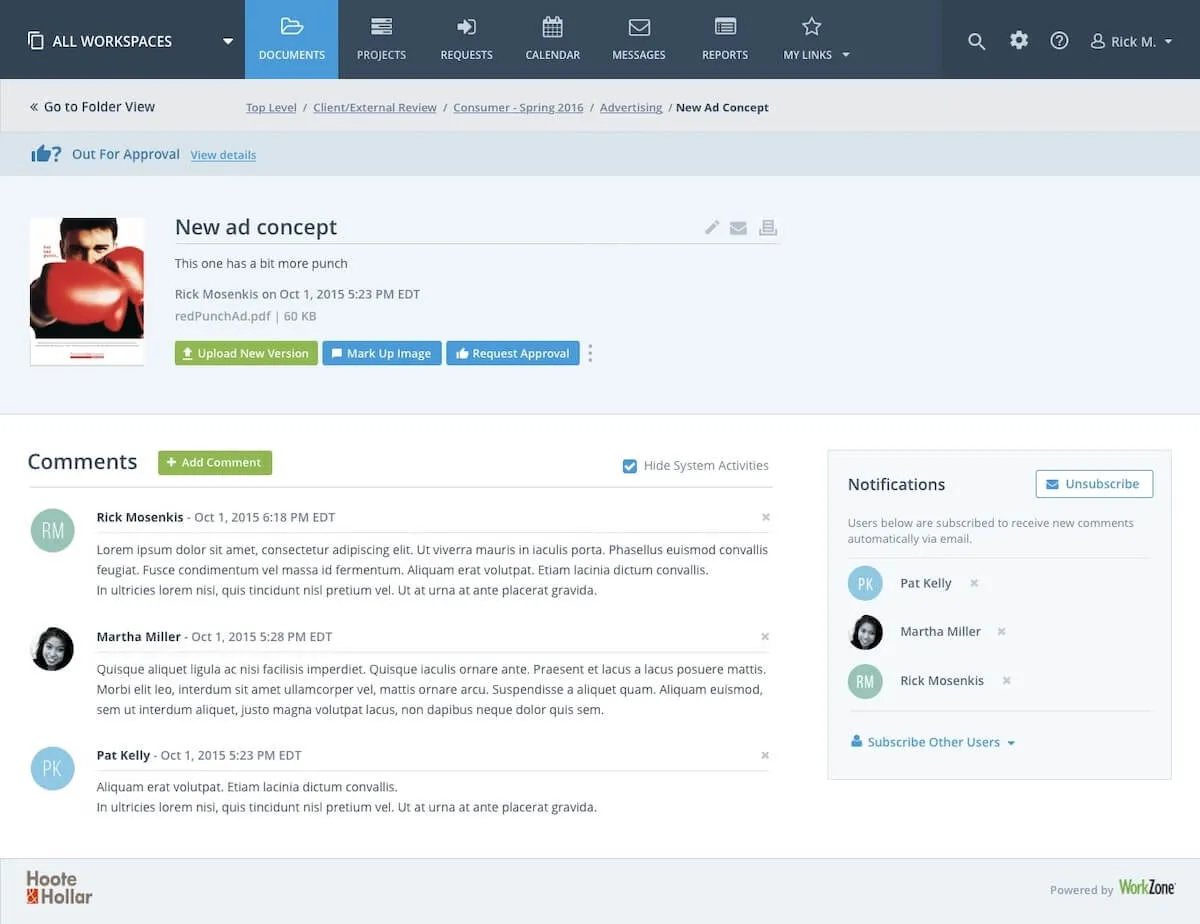Open the View details link
The height and width of the screenshot is (924, 1200).
point(223,155)
